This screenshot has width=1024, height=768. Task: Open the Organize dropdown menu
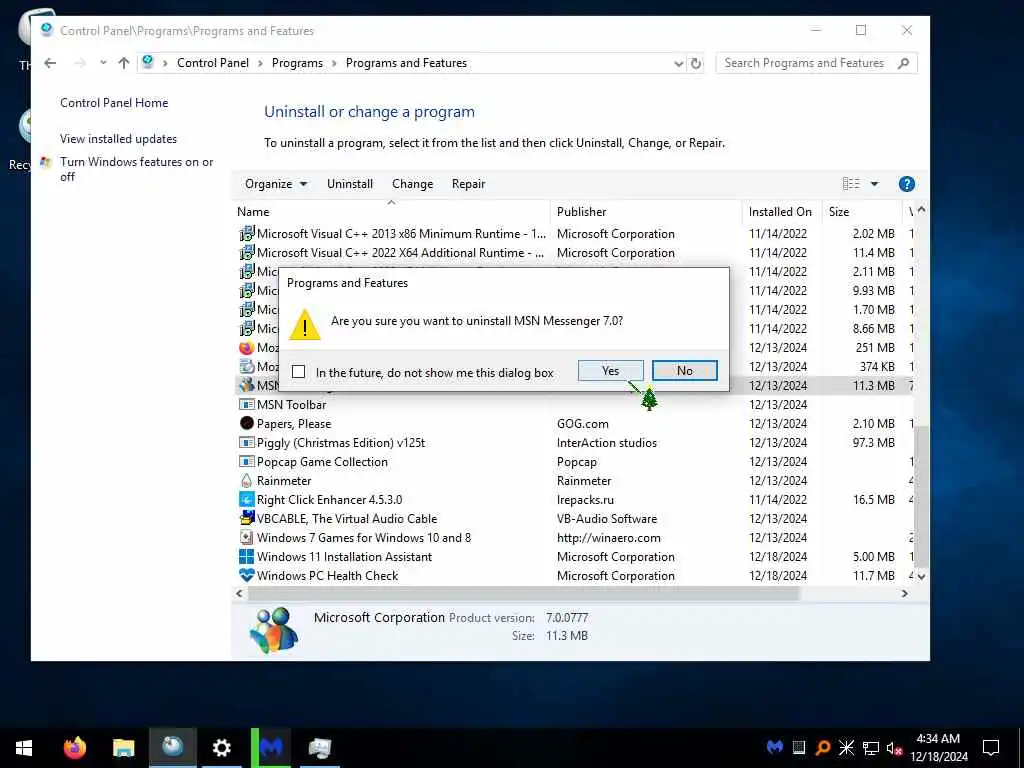click(x=276, y=184)
